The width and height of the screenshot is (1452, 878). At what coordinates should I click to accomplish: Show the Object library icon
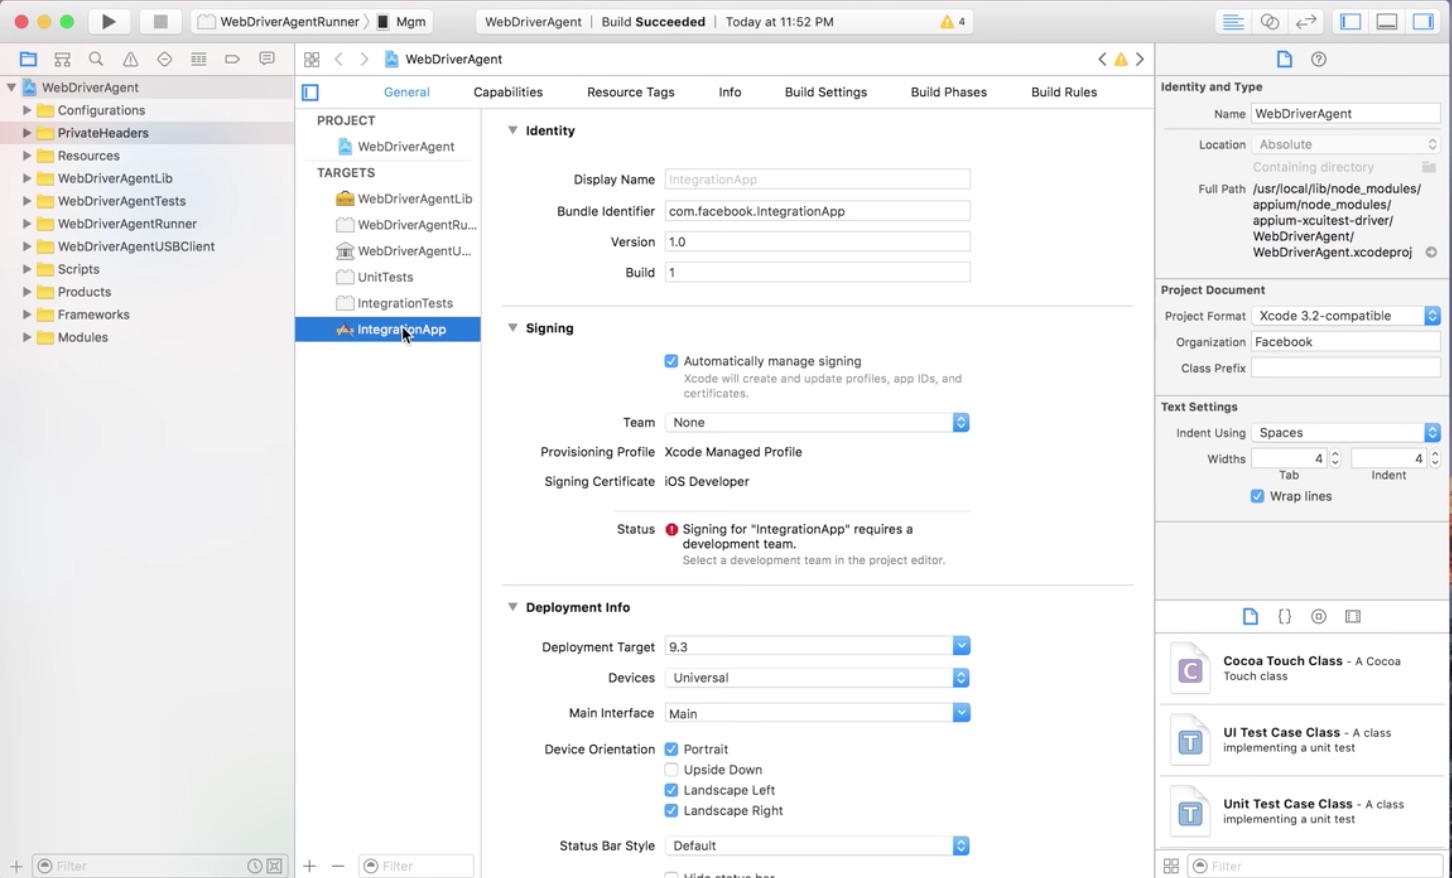(x=1319, y=616)
